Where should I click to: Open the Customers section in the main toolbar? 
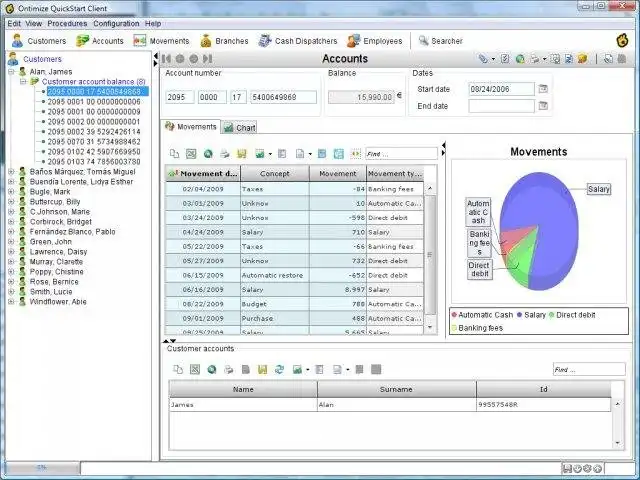point(39,41)
